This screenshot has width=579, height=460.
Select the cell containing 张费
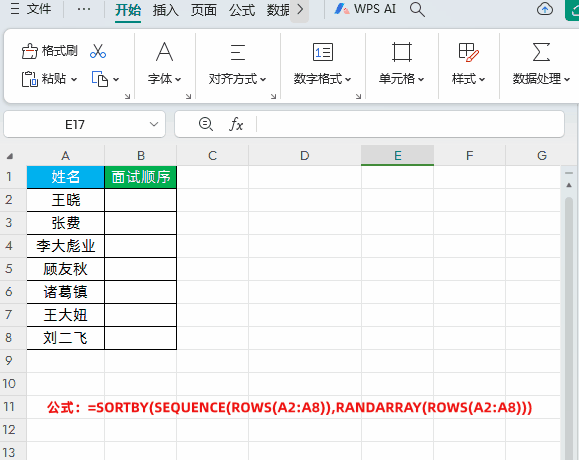65,223
